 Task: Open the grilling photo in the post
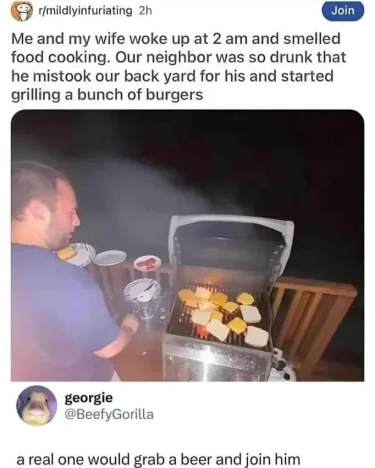(x=187, y=245)
